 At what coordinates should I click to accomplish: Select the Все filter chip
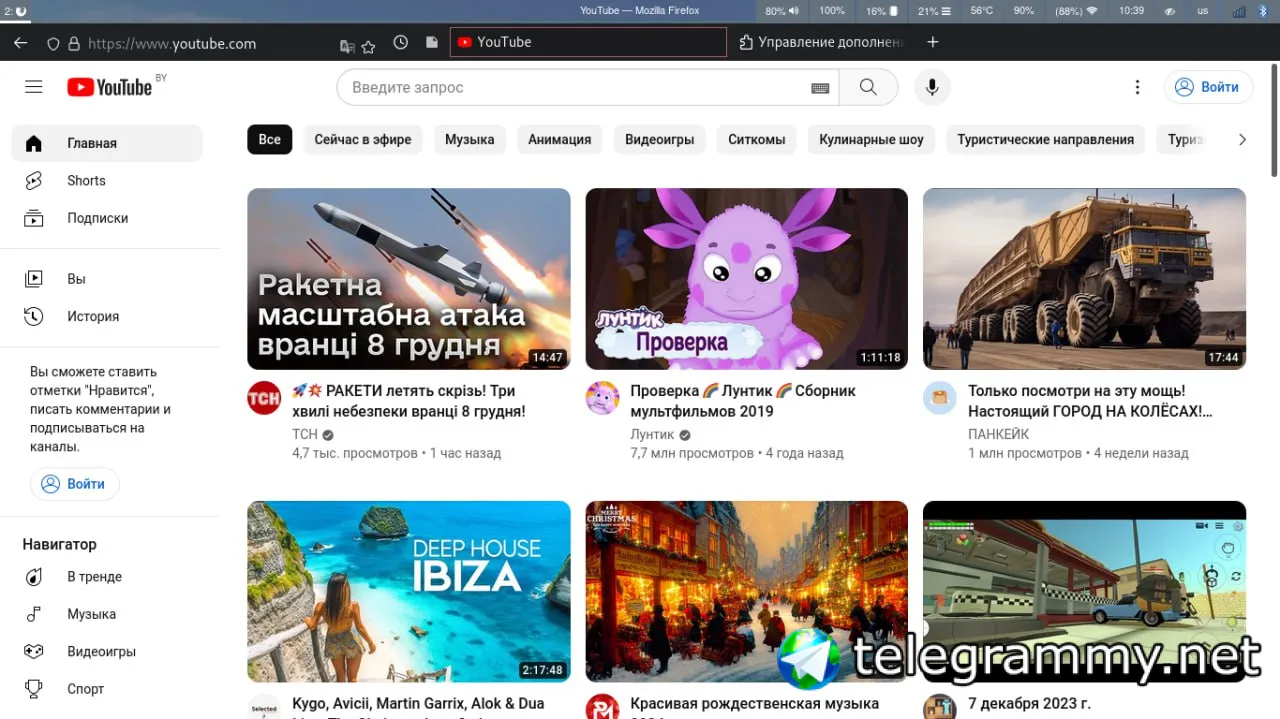270,139
